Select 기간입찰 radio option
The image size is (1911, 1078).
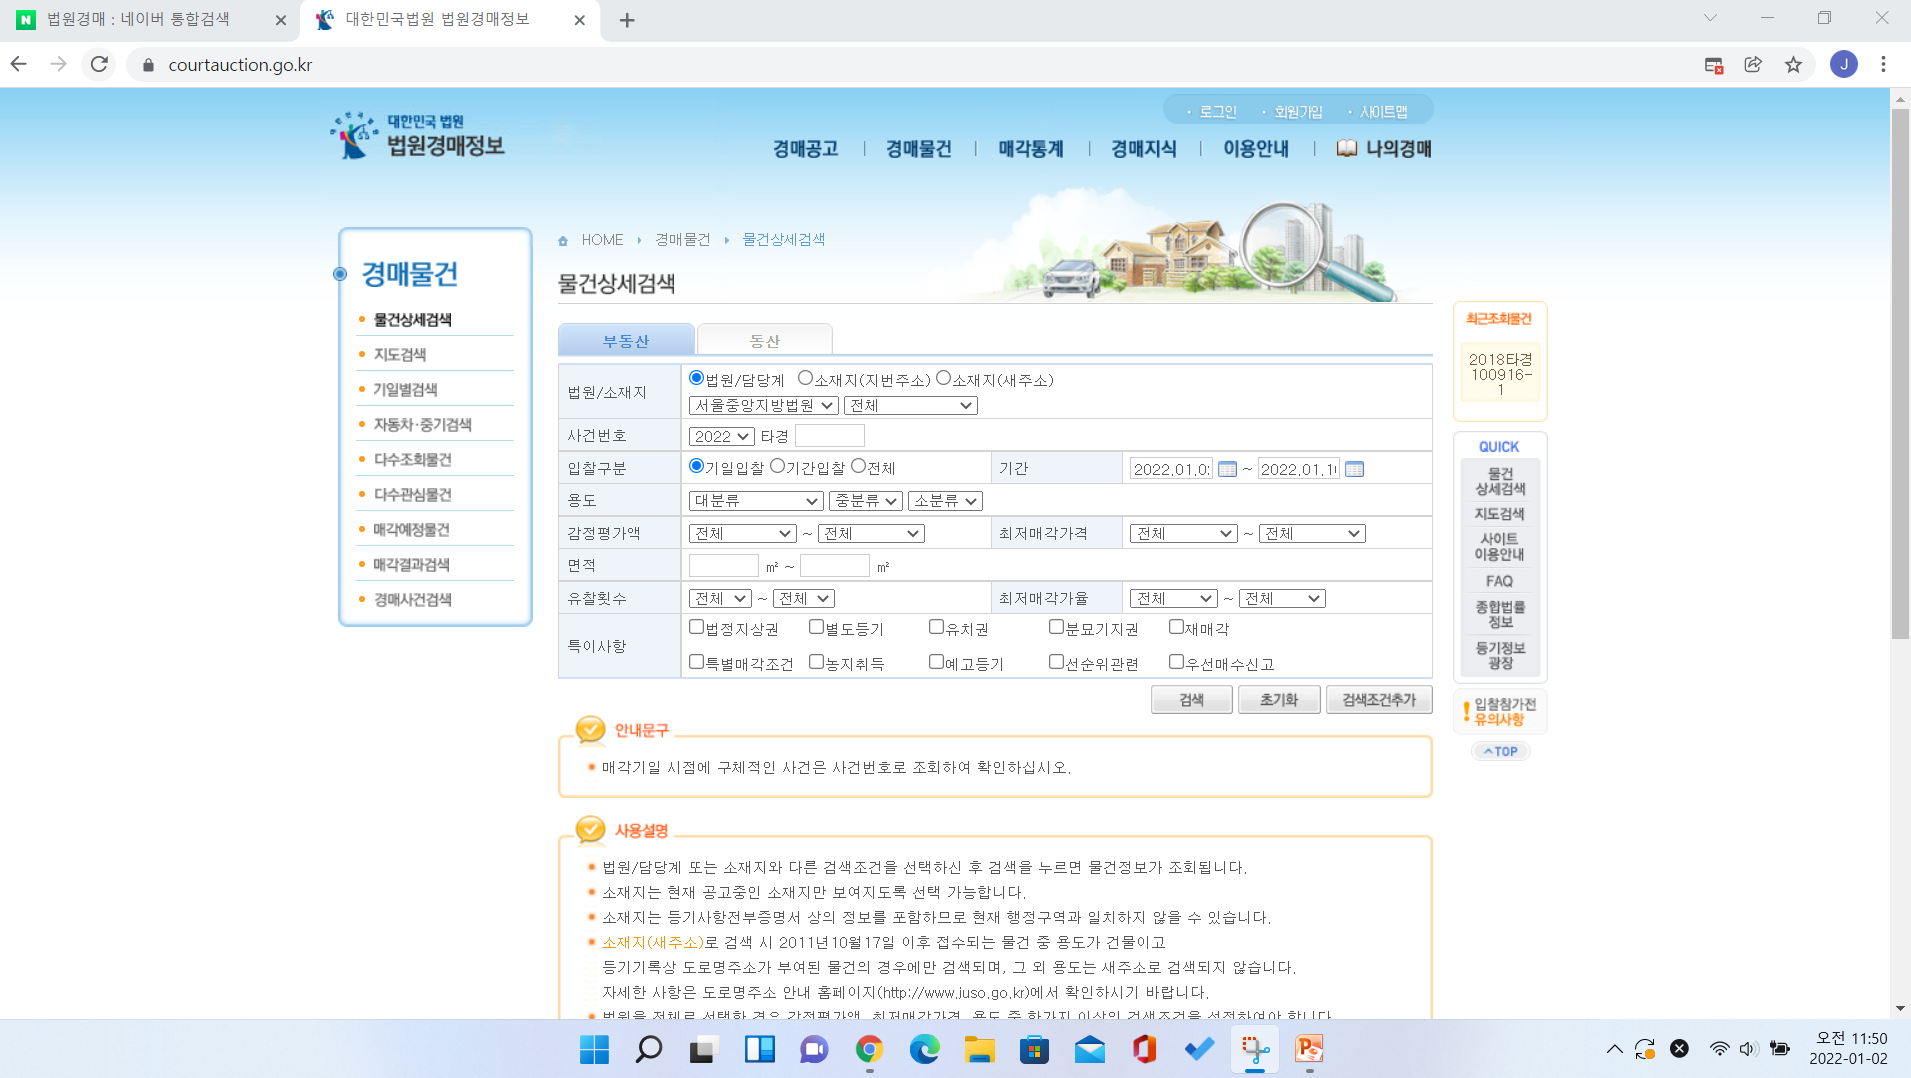(777, 466)
